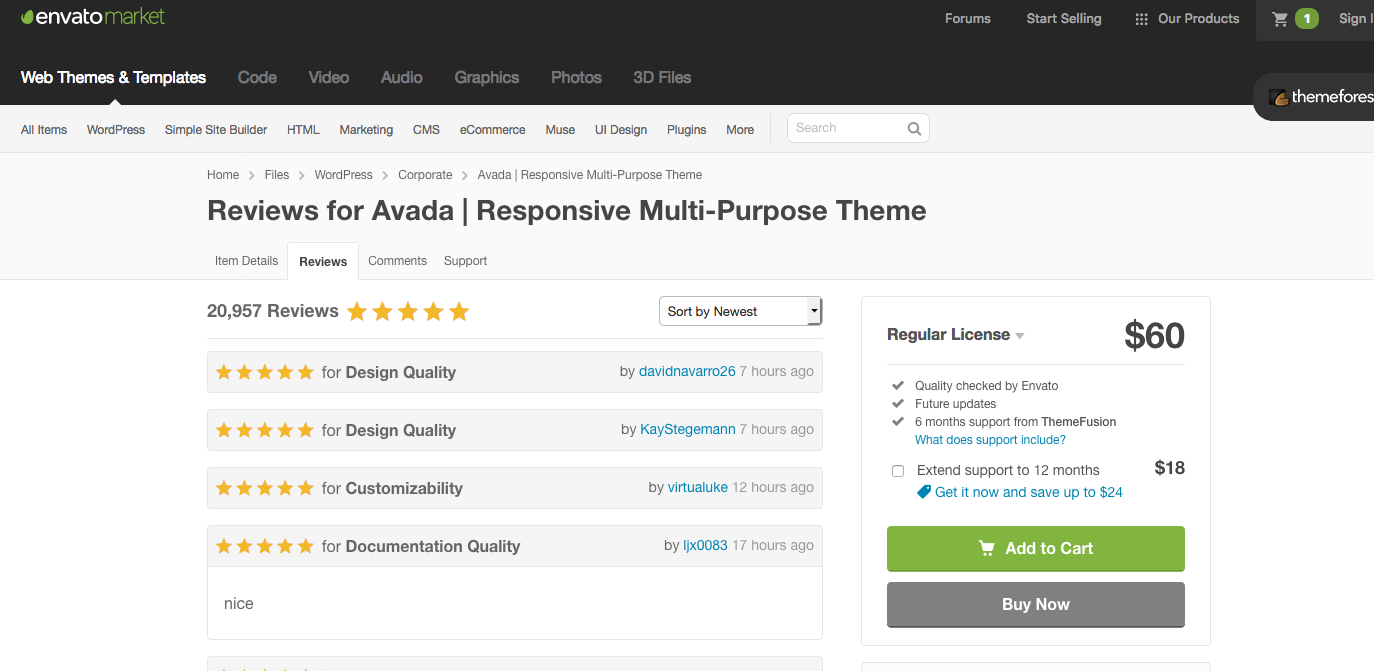Click the ThemeForest logo badge
1374x671 pixels.
(1314, 97)
